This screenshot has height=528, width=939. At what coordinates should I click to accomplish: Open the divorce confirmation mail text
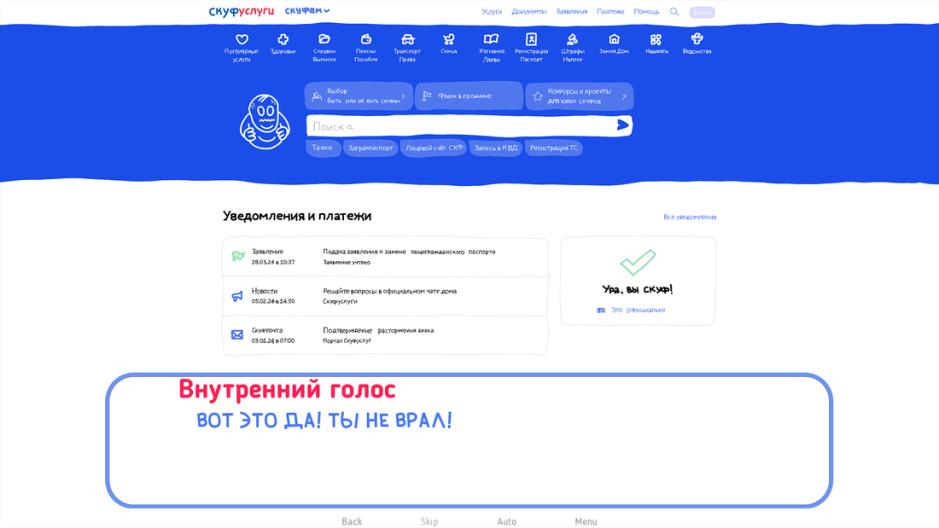click(x=378, y=330)
